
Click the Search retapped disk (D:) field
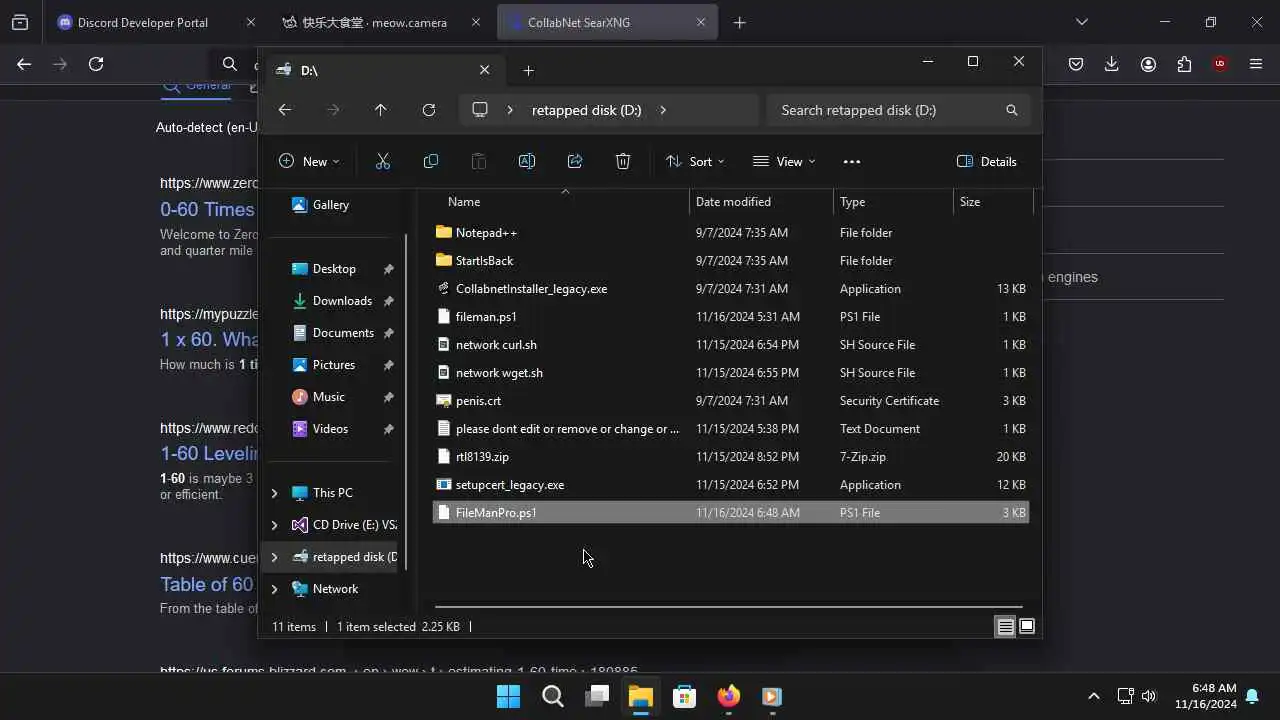899,110
